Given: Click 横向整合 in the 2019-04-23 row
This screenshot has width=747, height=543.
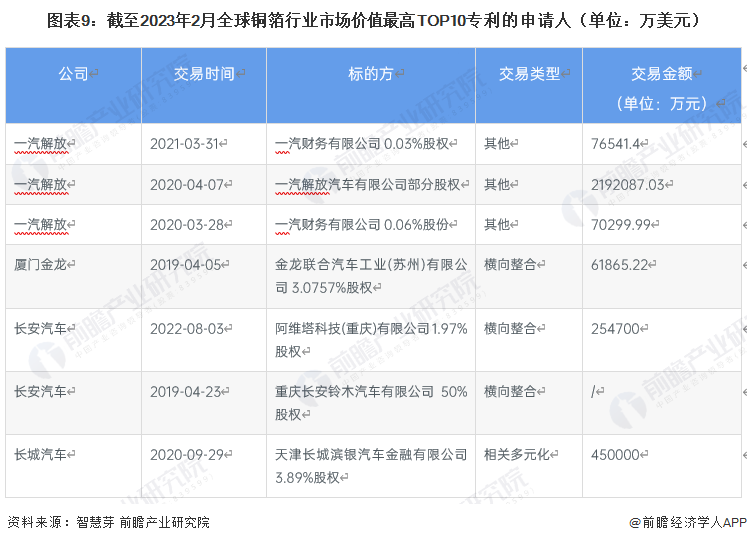Looking at the screenshot, I should point(511,392).
